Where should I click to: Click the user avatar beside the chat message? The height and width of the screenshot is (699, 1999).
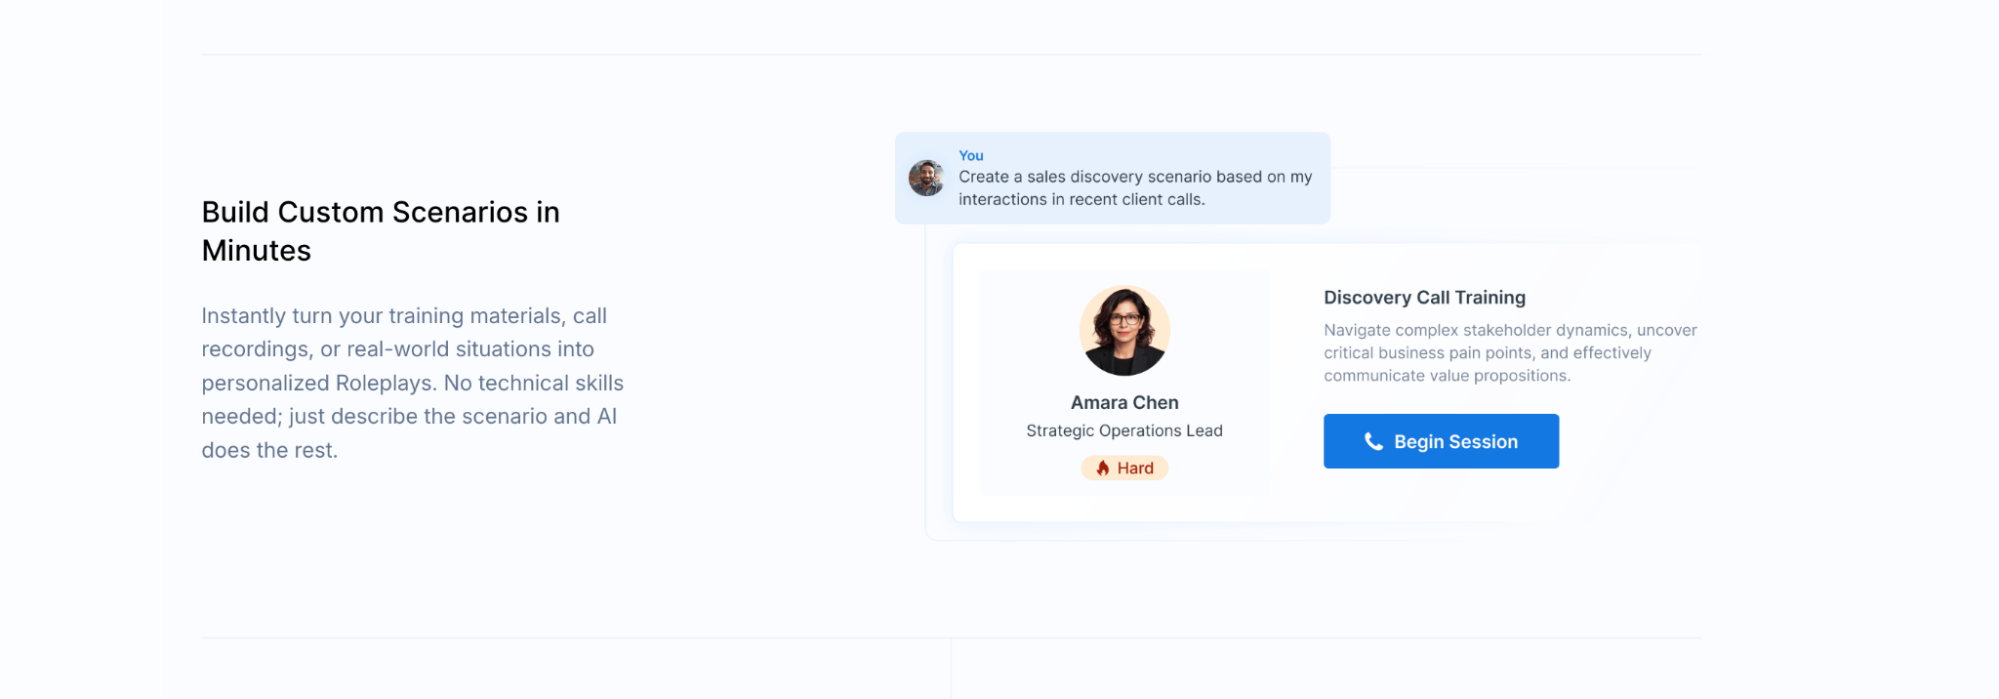[x=926, y=178]
